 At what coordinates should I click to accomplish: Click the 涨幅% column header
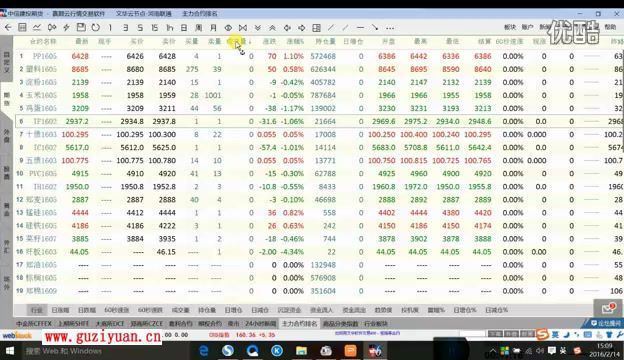(295, 41)
